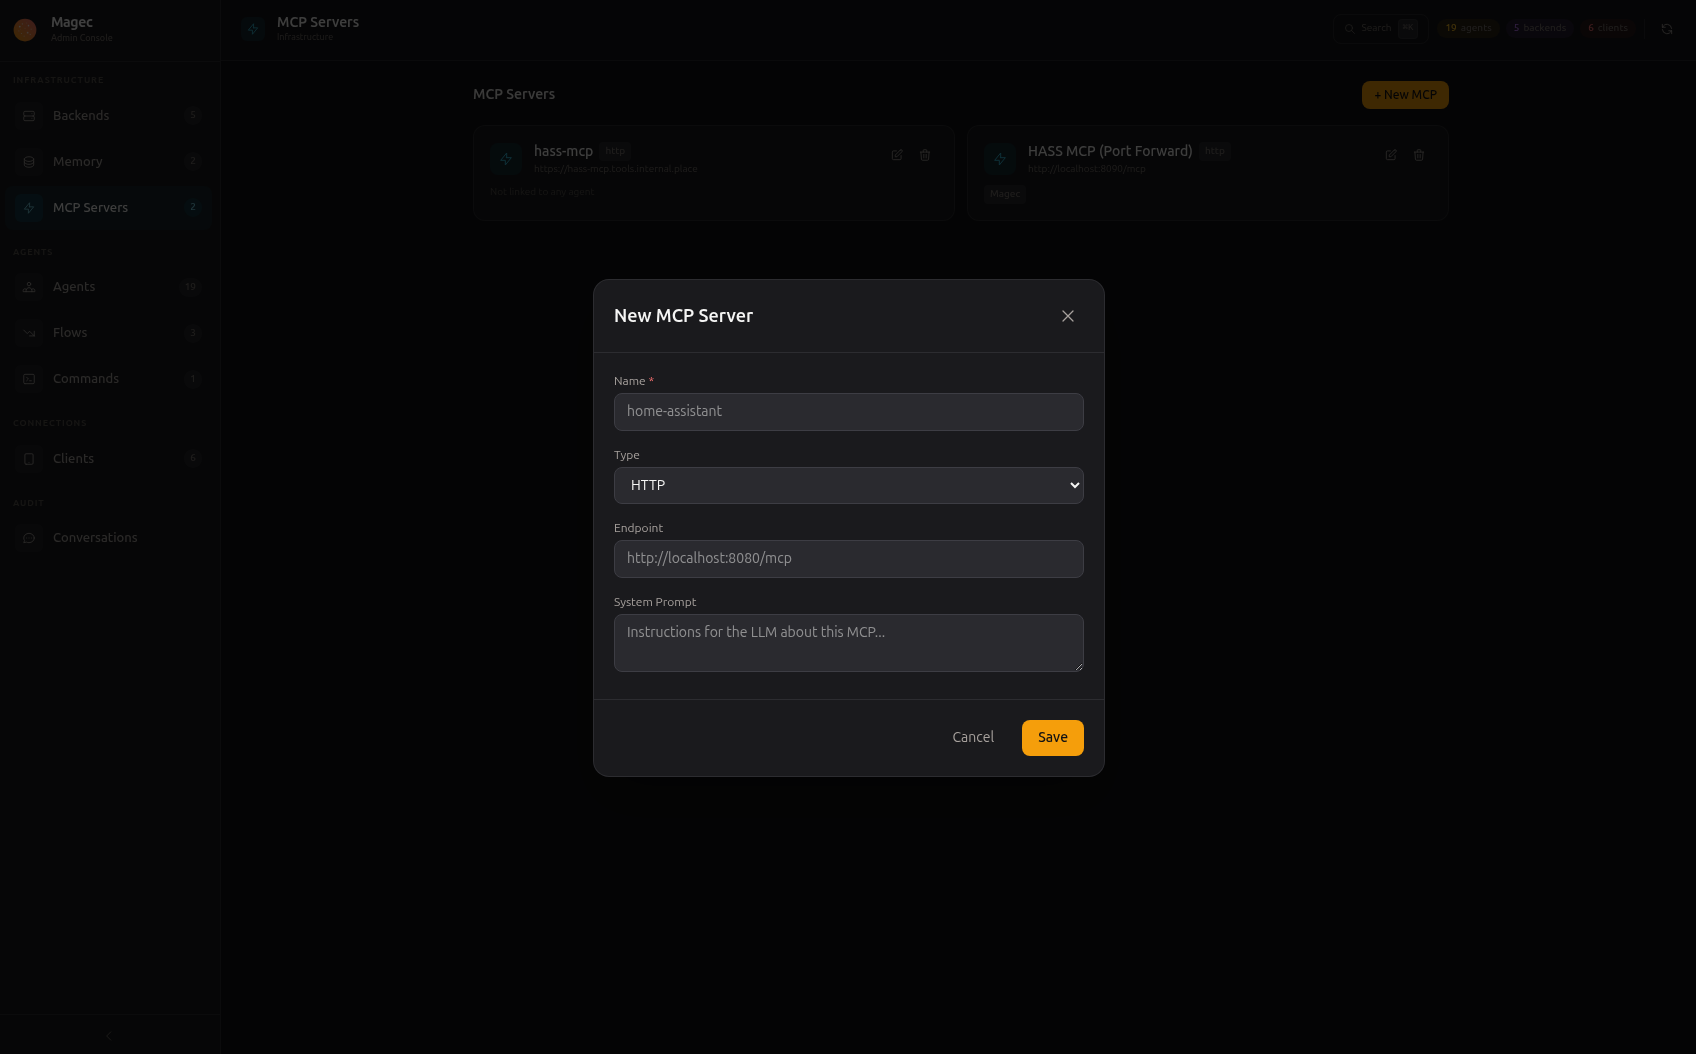The width and height of the screenshot is (1696, 1054).
Task: Click the refresh icon in the top bar
Action: [x=1668, y=28]
